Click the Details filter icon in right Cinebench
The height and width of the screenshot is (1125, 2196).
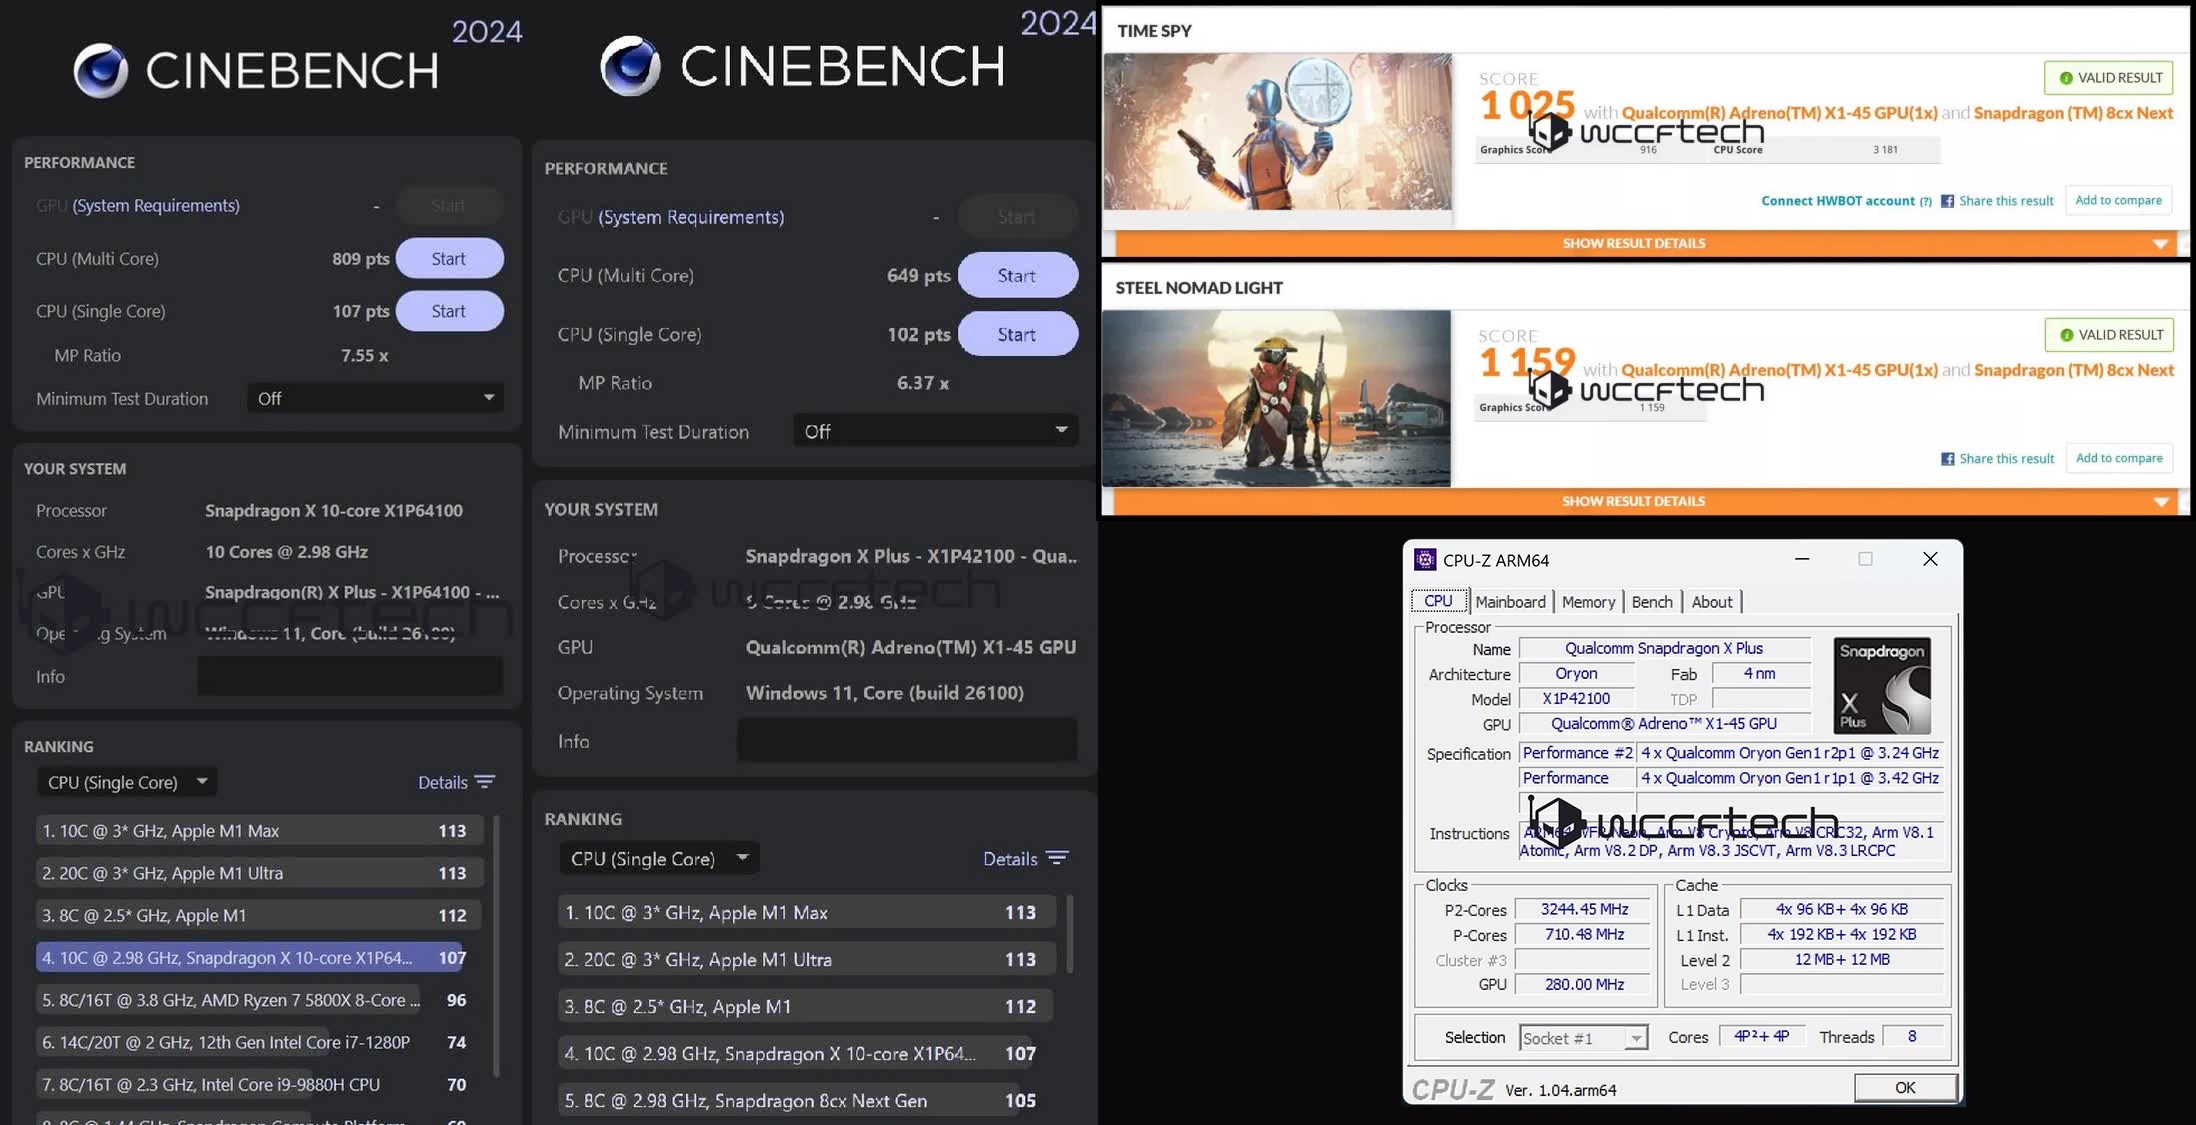coord(1057,858)
